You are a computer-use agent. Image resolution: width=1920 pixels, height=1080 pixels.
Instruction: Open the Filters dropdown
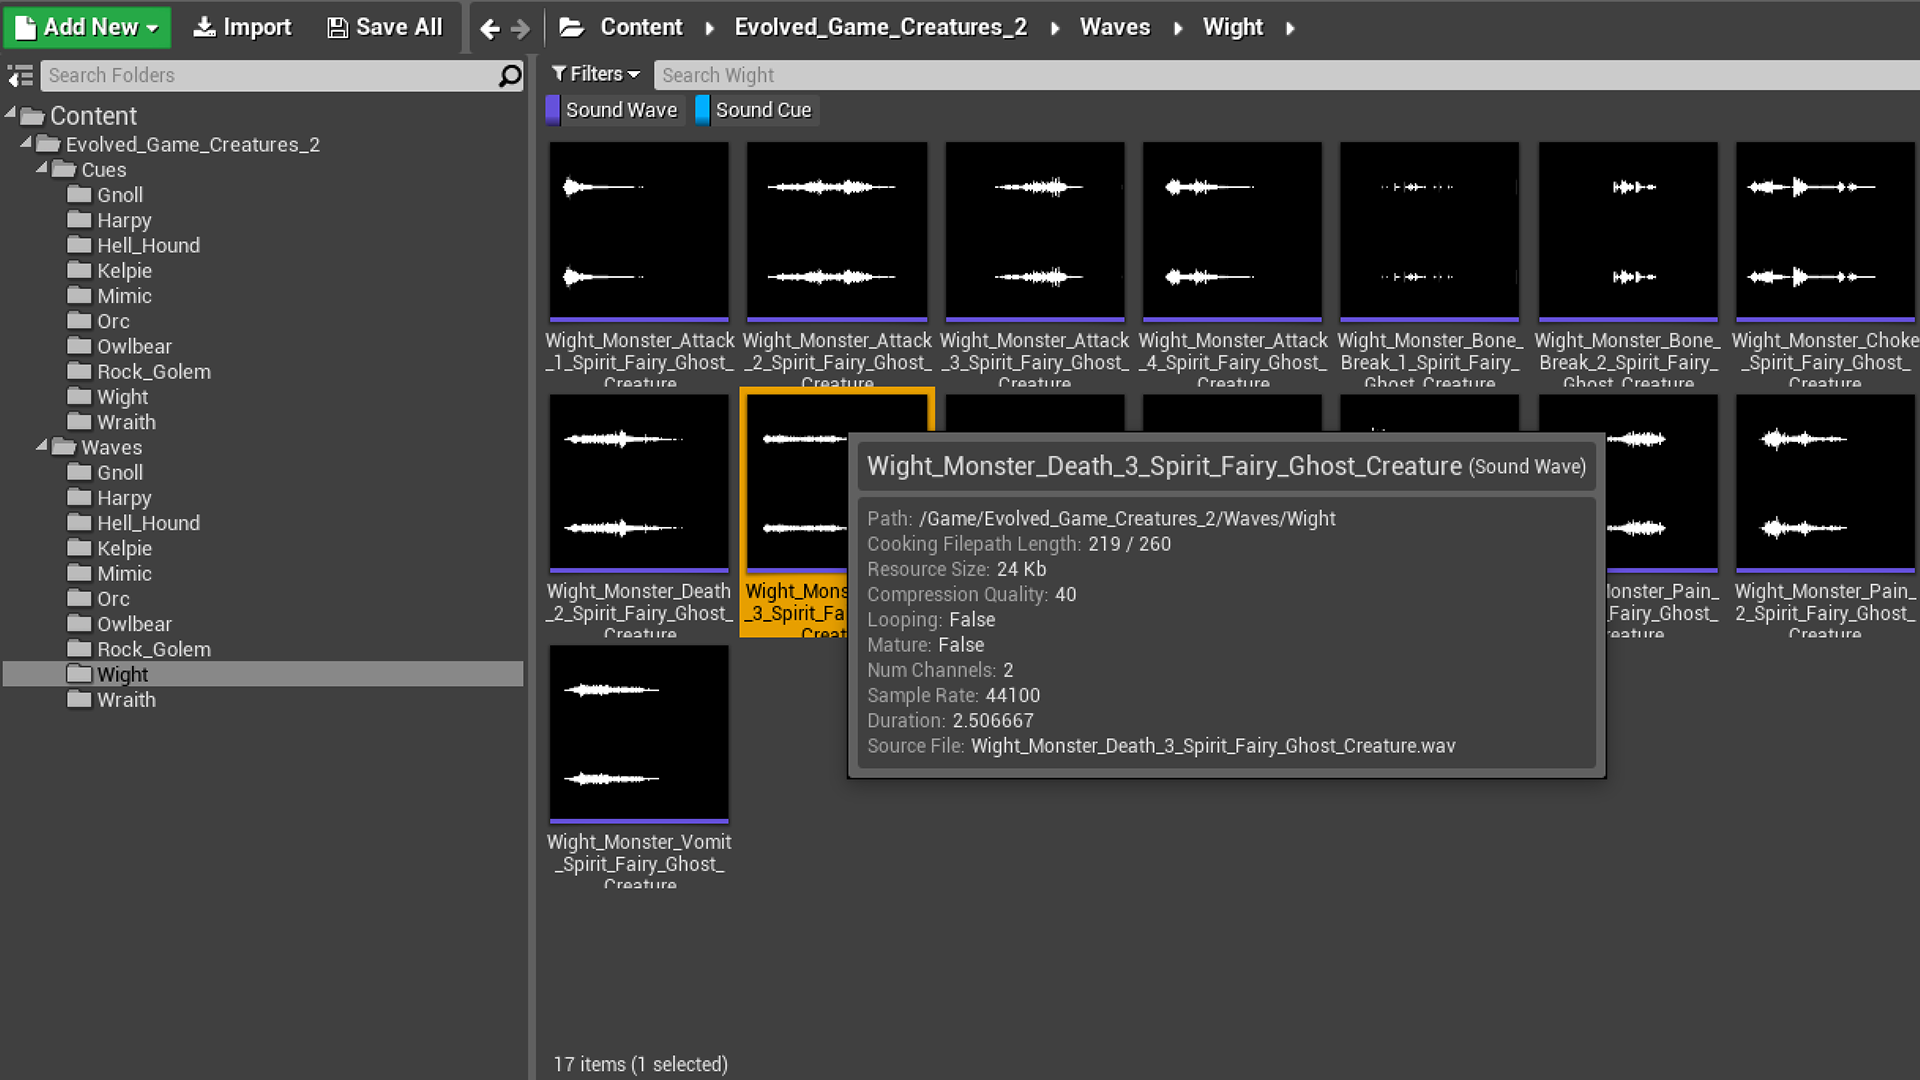596,74
